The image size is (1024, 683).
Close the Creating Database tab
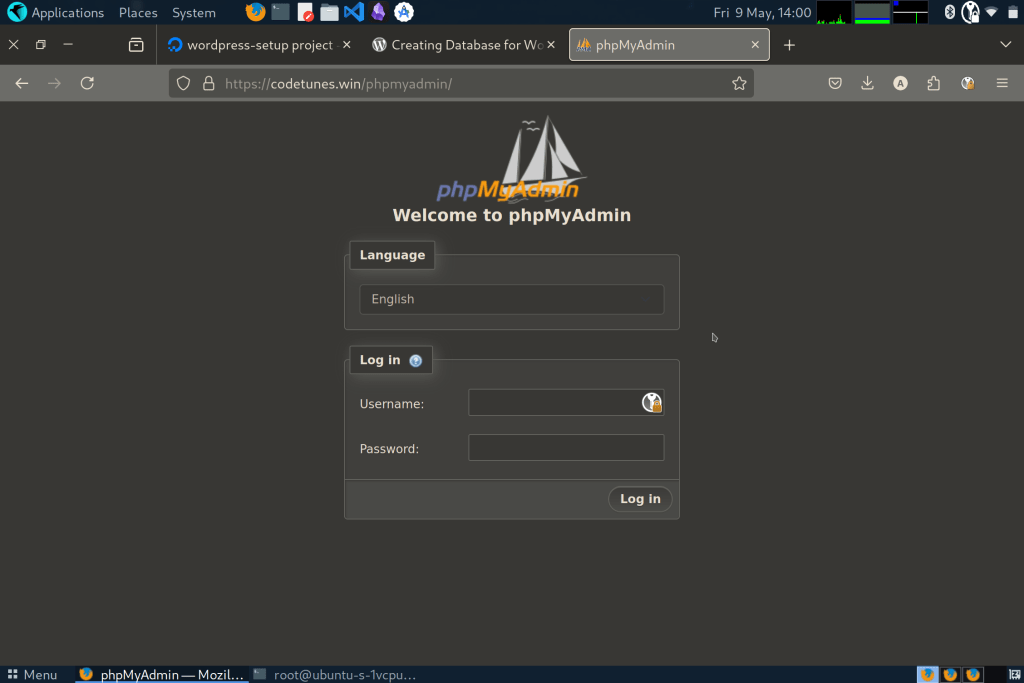point(551,44)
